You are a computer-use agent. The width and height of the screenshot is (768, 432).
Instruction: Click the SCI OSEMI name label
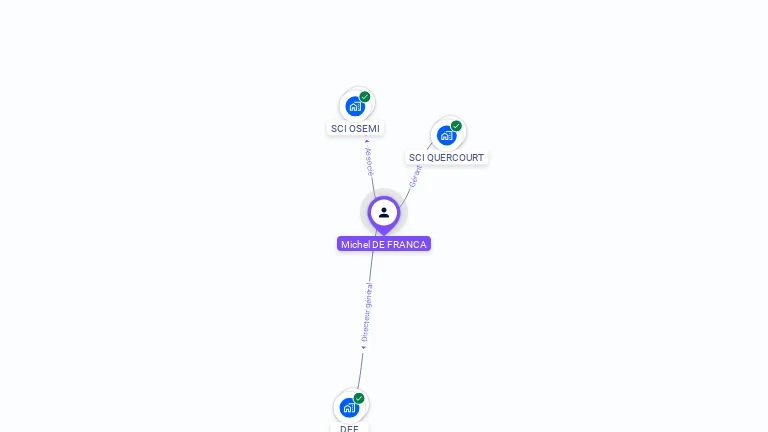click(355, 128)
